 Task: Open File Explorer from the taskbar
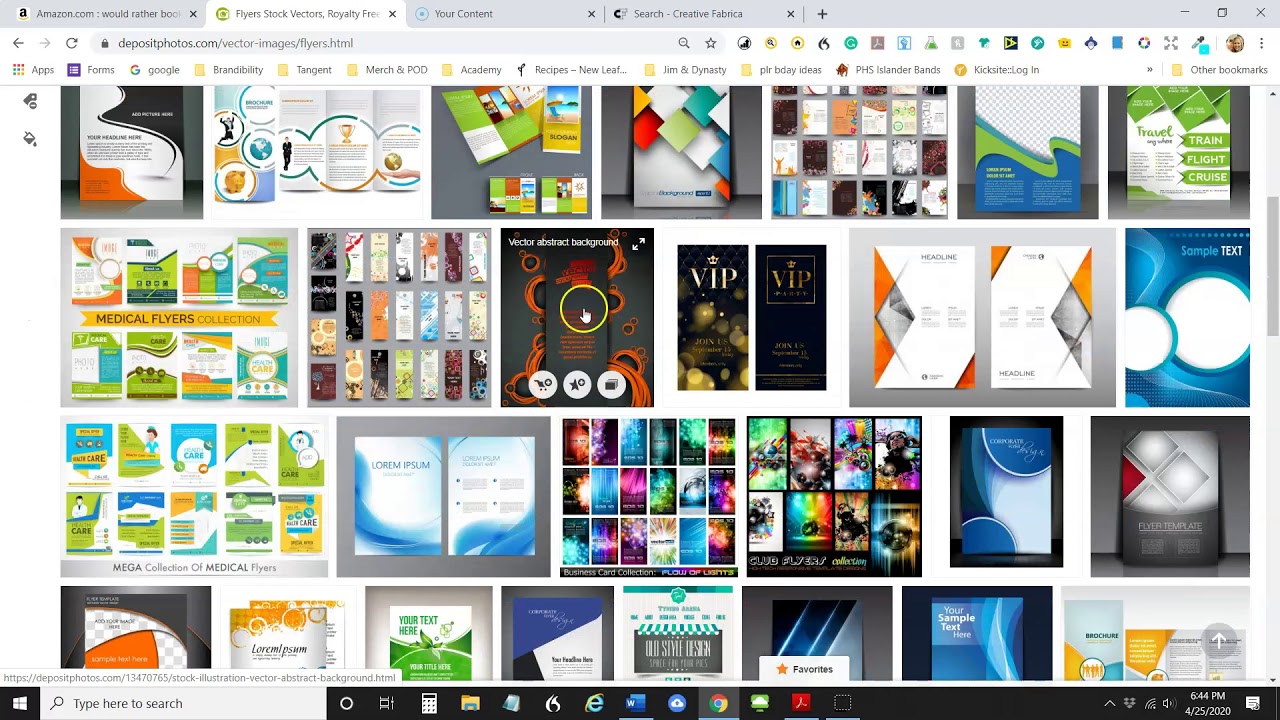coord(470,703)
